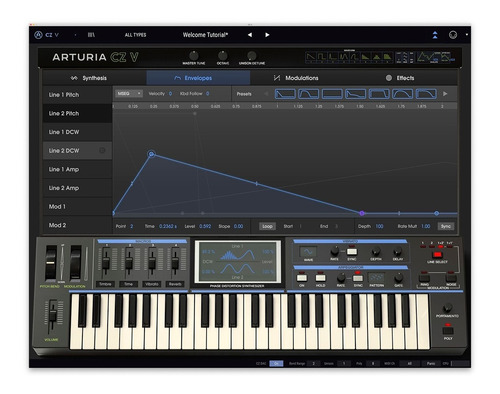Select the envelope peak point handle
The image size is (500, 394).
tap(151, 154)
